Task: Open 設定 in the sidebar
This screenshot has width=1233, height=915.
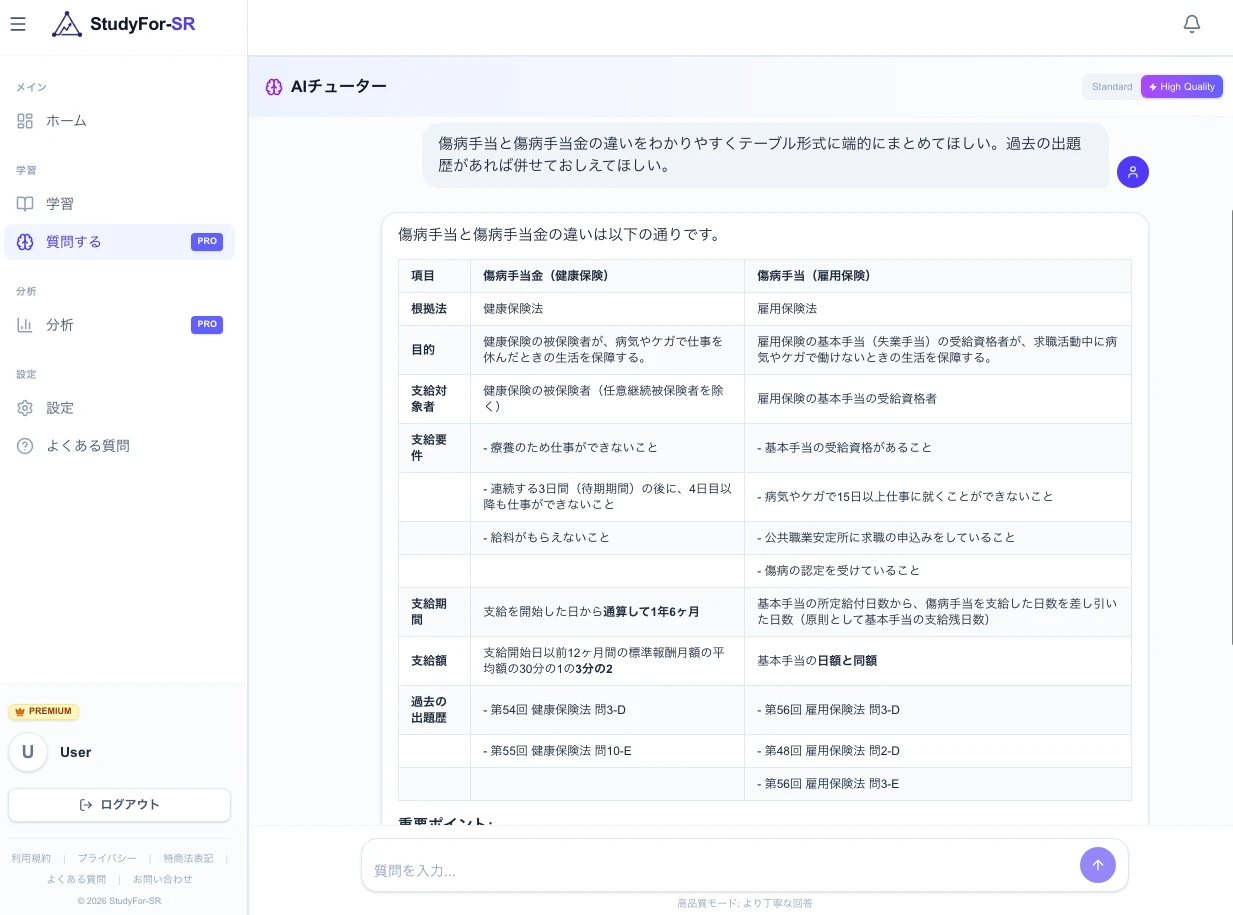Action: [120, 408]
